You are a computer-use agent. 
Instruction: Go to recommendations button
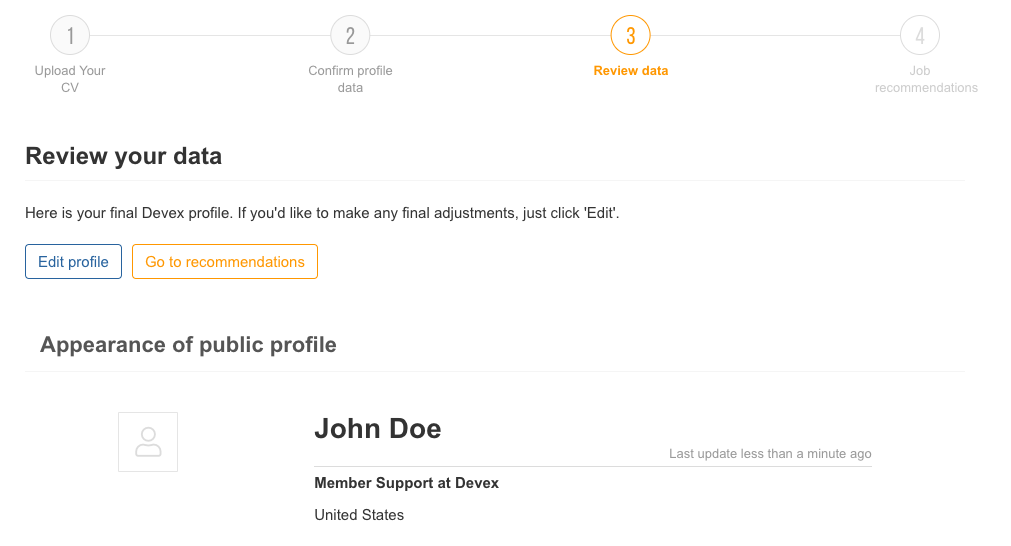click(x=225, y=262)
